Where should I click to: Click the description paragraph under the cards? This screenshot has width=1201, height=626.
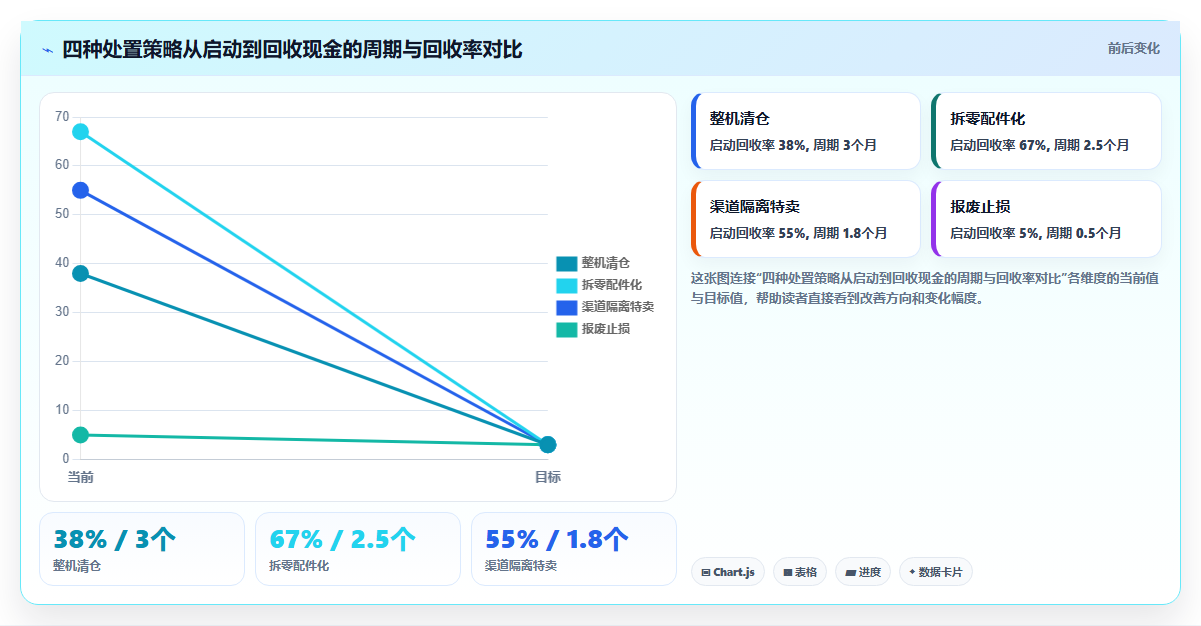point(925,288)
